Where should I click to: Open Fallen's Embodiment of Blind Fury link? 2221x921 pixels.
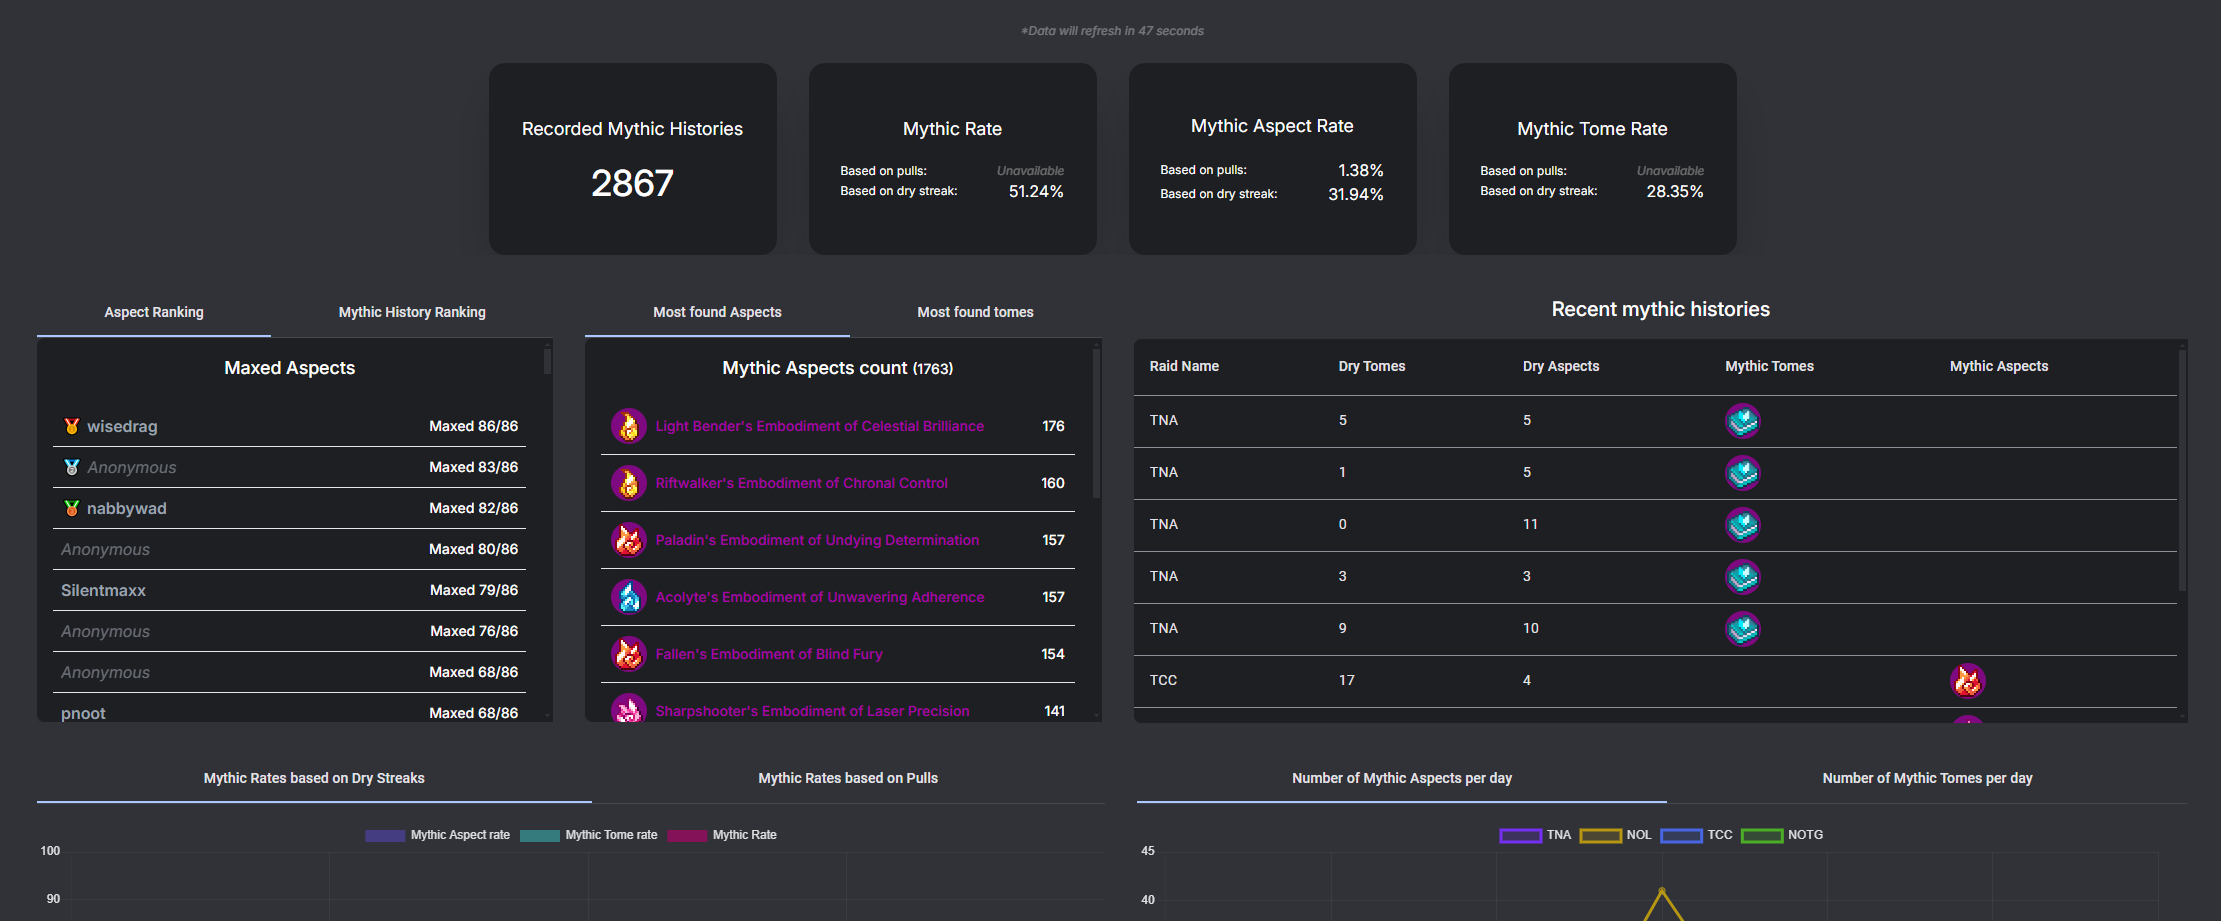pos(769,654)
